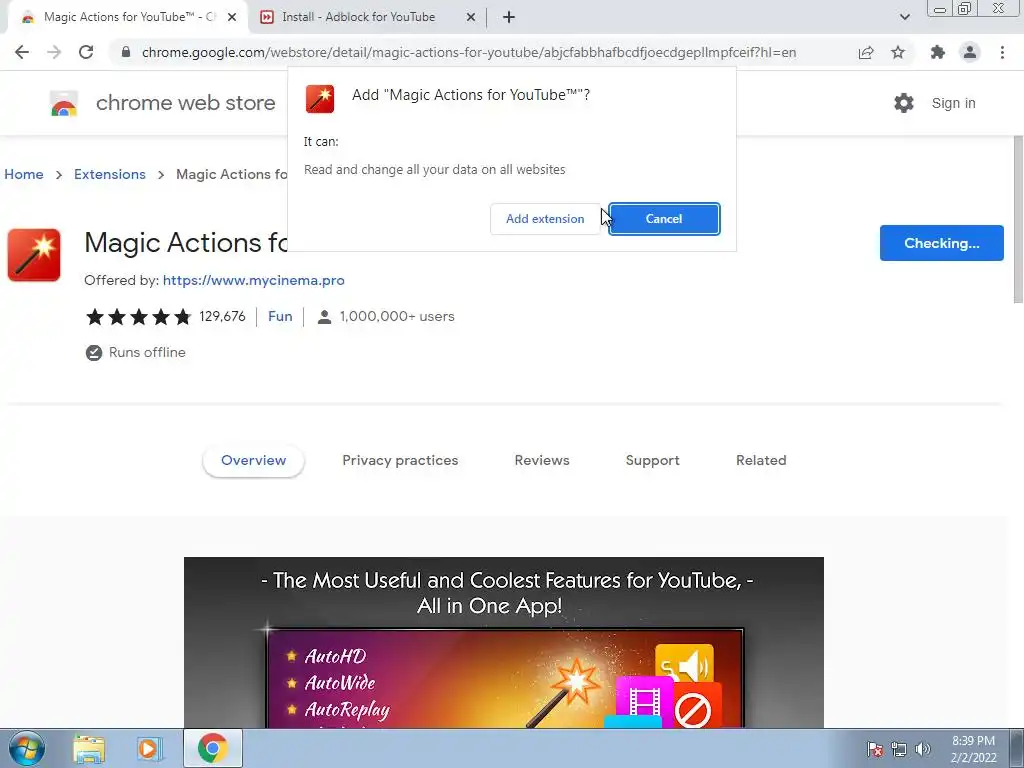The height and width of the screenshot is (768, 1024).
Task: Open the volume speaker tray icon
Action: tap(923, 749)
